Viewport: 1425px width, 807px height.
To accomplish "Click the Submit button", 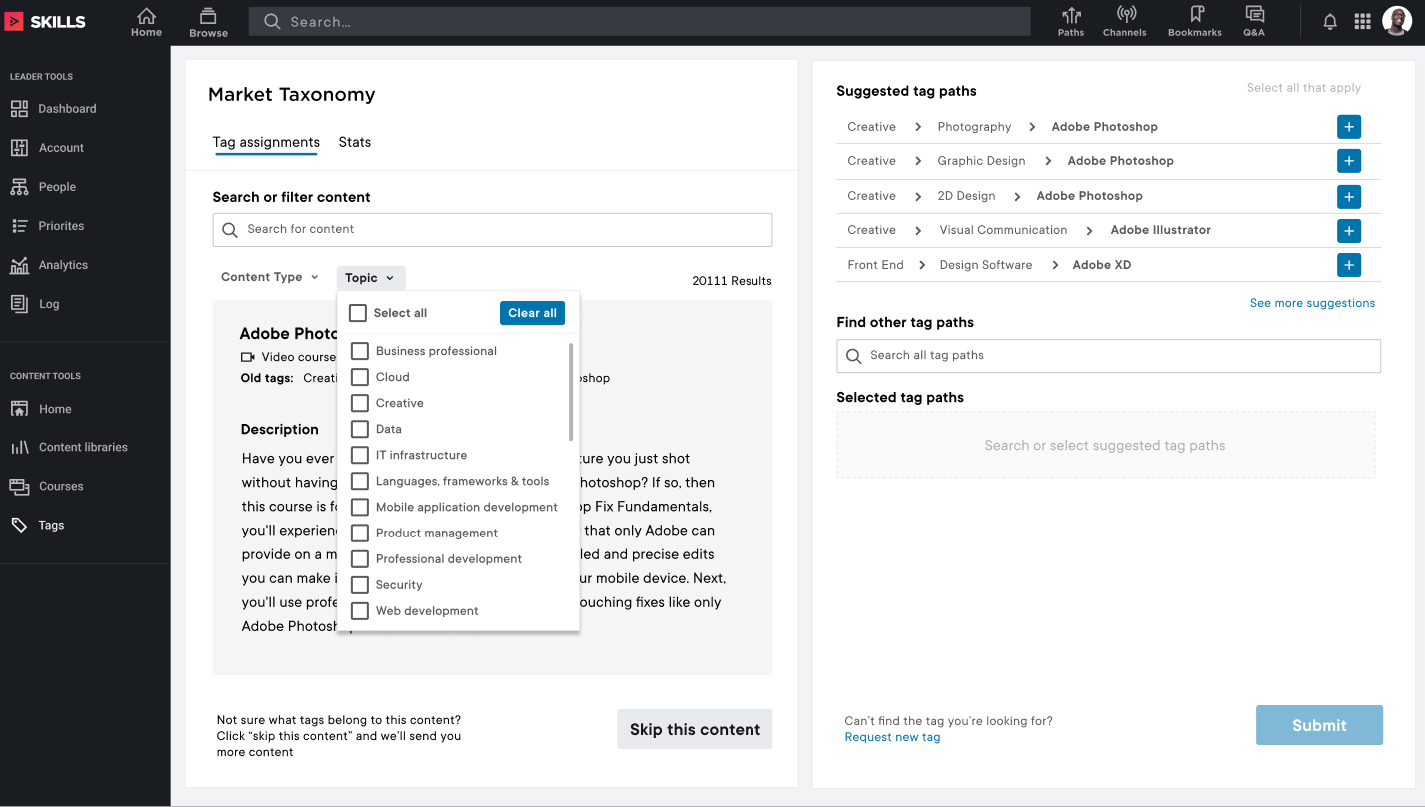I will [1319, 725].
